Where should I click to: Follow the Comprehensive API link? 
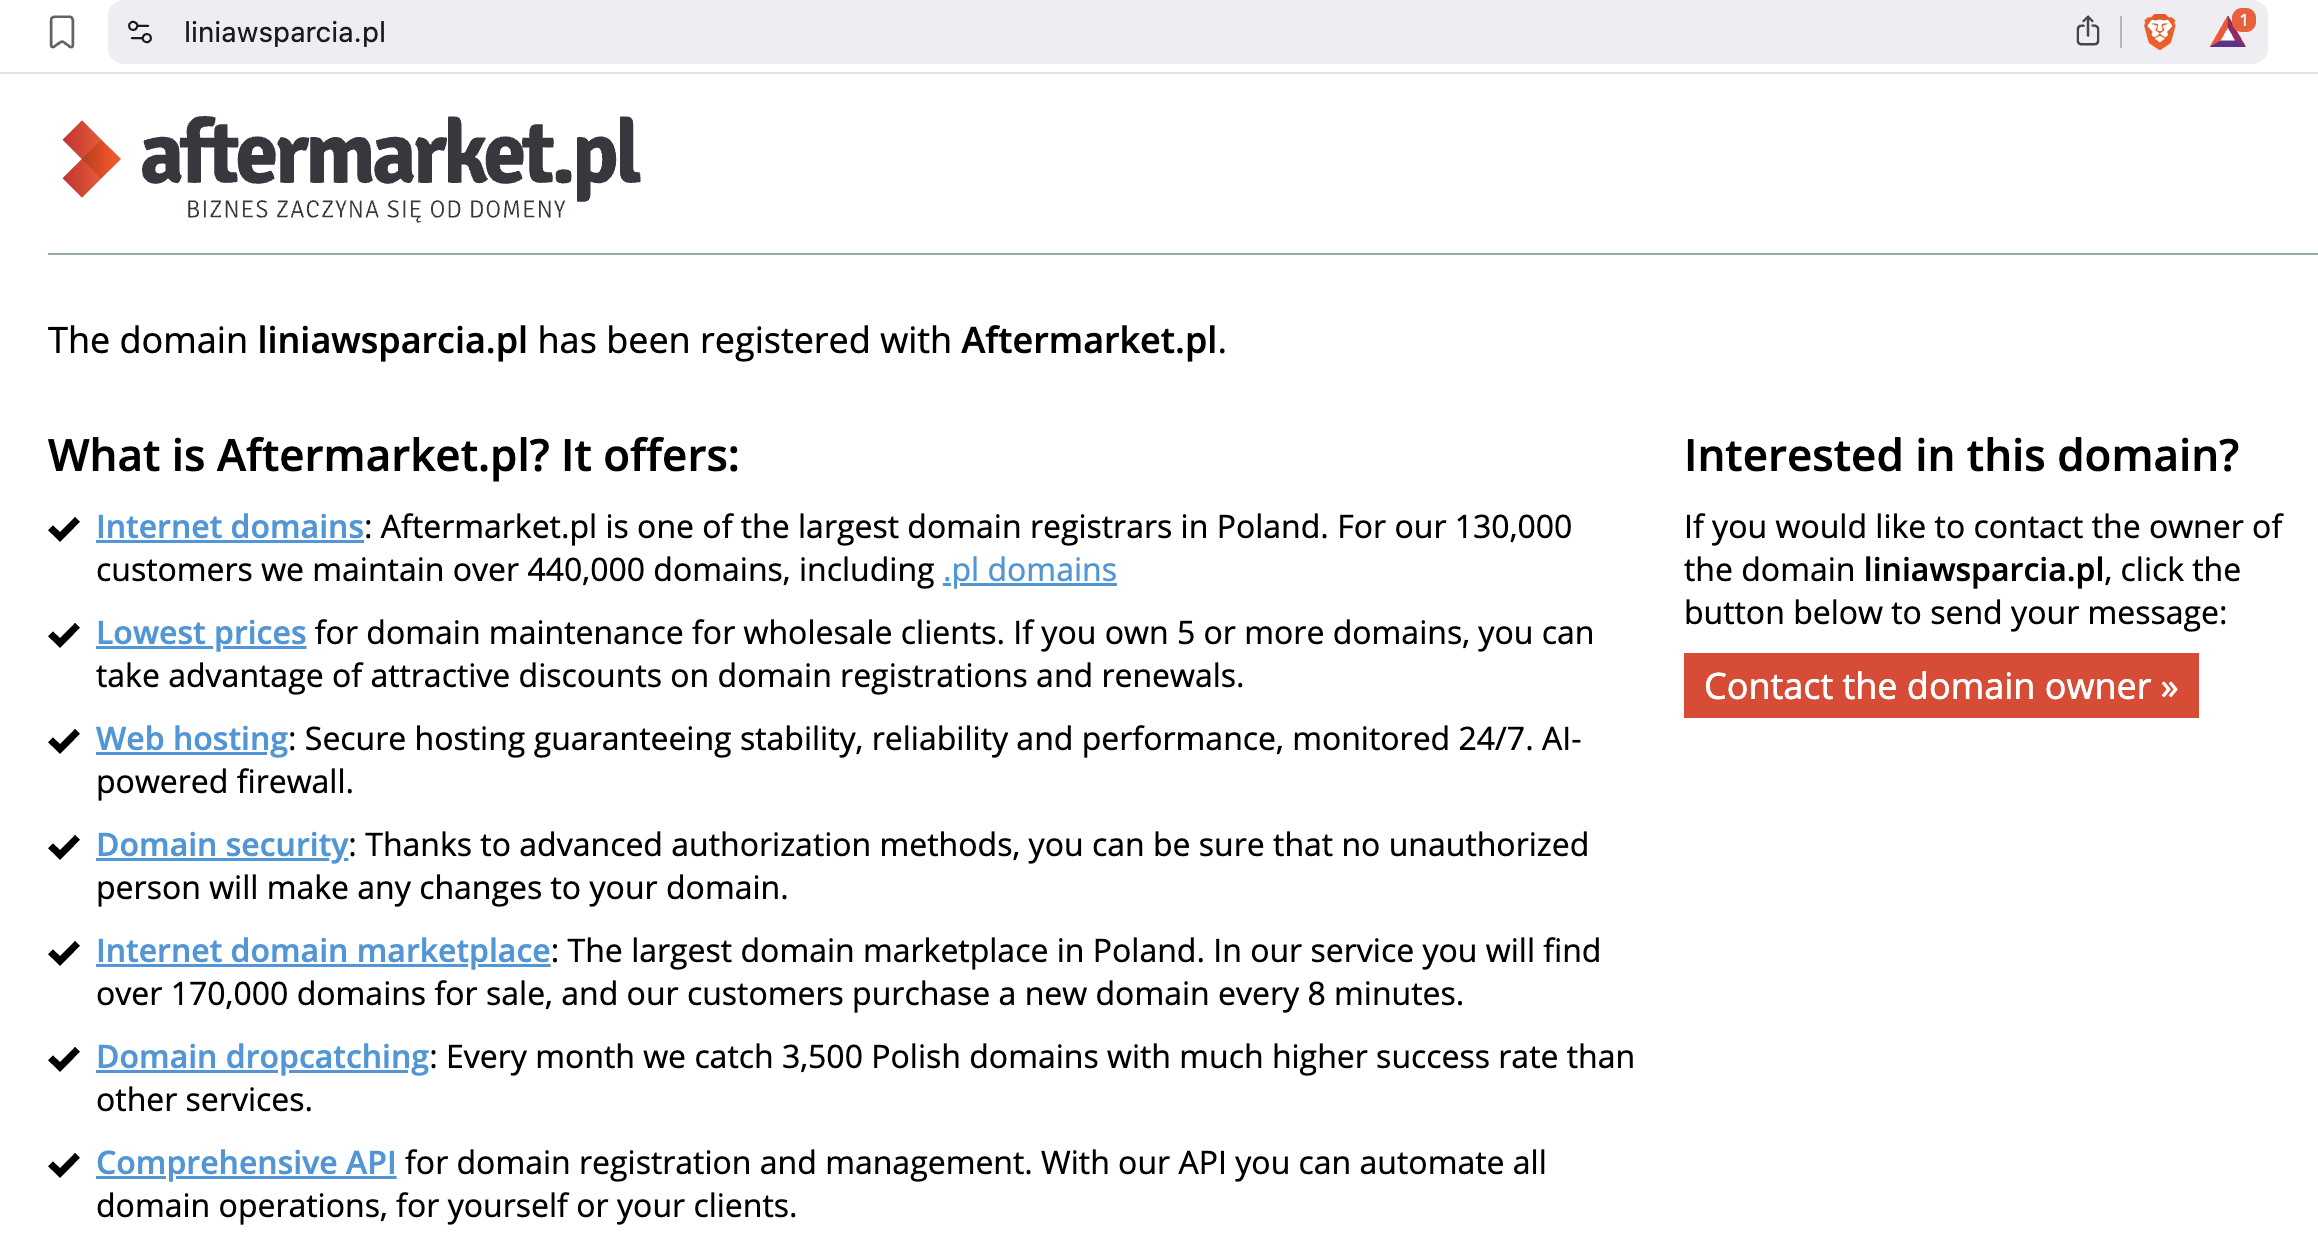click(246, 1163)
